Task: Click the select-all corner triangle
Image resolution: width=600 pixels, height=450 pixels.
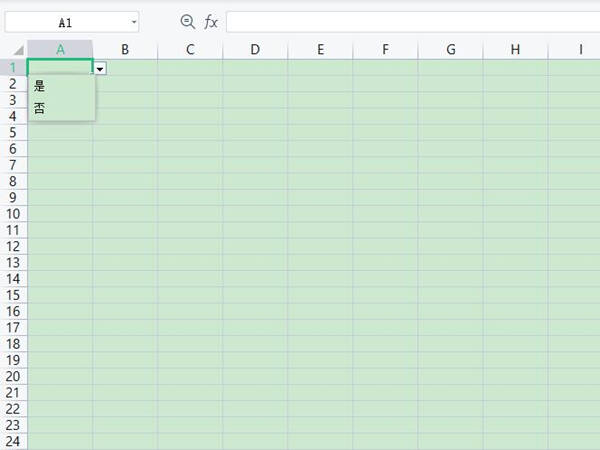Action: click(x=18, y=50)
